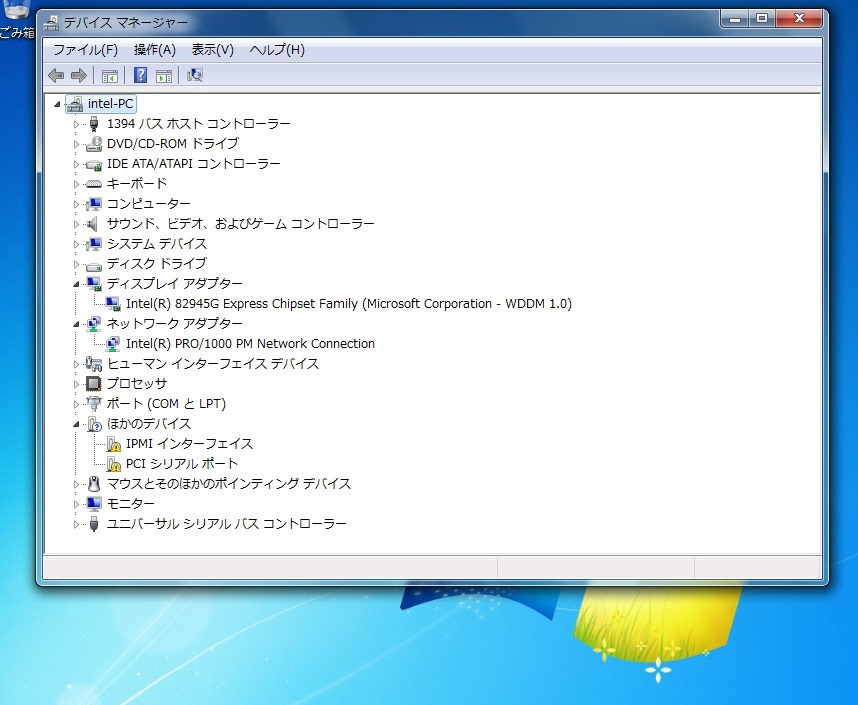
Task: Open the 操作(A) menu
Action: (155, 50)
